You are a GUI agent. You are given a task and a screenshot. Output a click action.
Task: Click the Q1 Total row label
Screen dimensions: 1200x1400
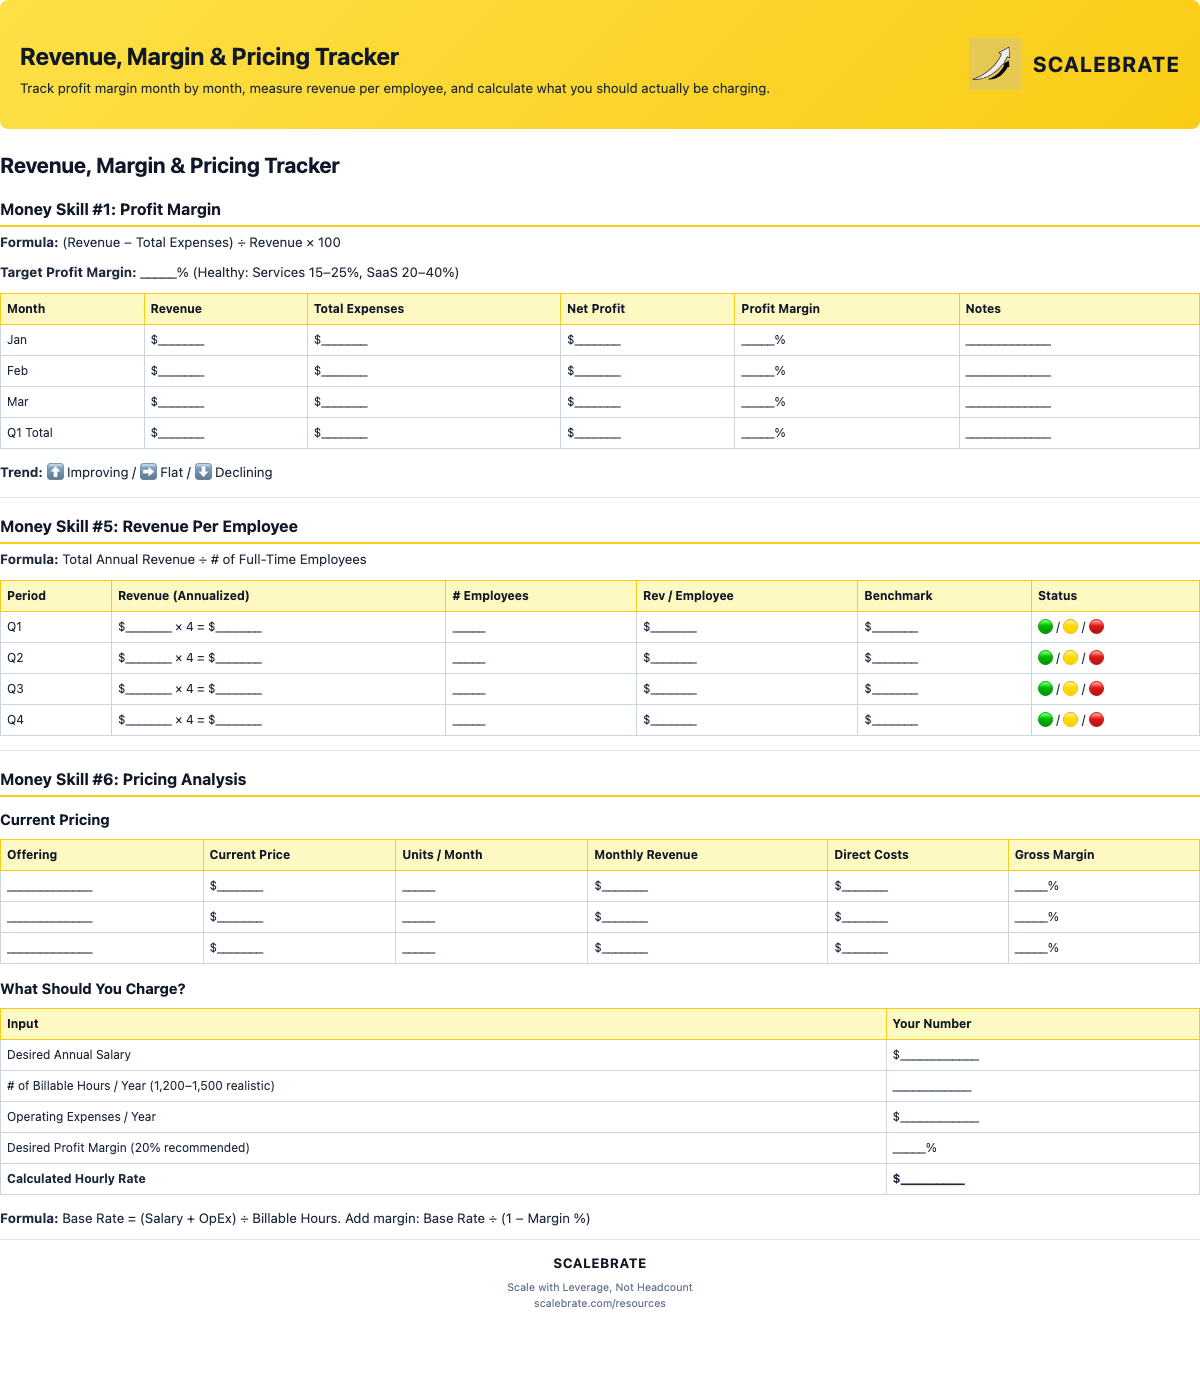(x=30, y=433)
